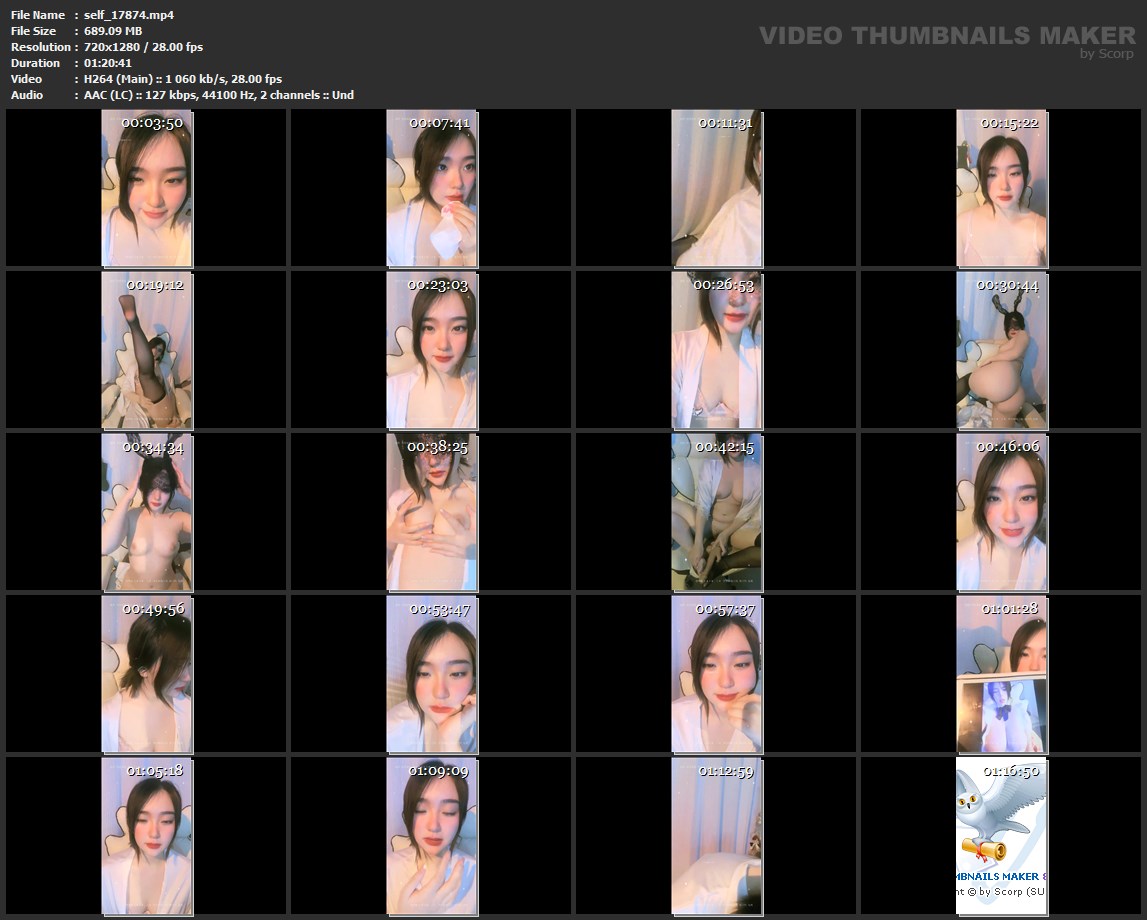
Task: Click the duration value 01:20:41
Action: click(x=109, y=63)
